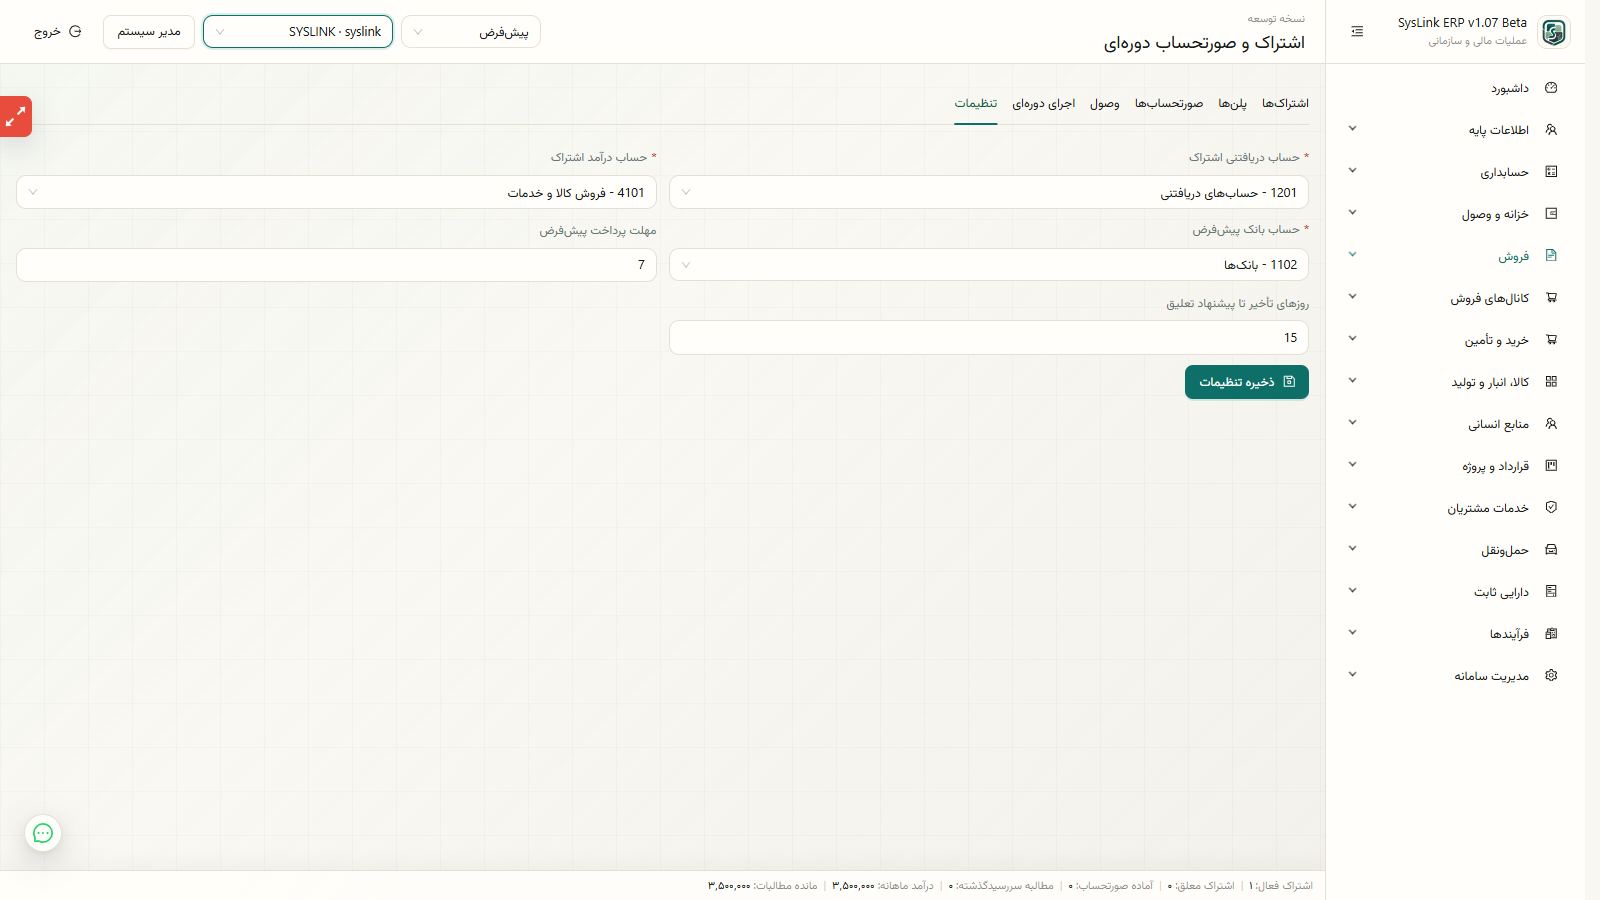
Task: Click the خدمات مشتریان shield icon
Action: tap(1551, 508)
